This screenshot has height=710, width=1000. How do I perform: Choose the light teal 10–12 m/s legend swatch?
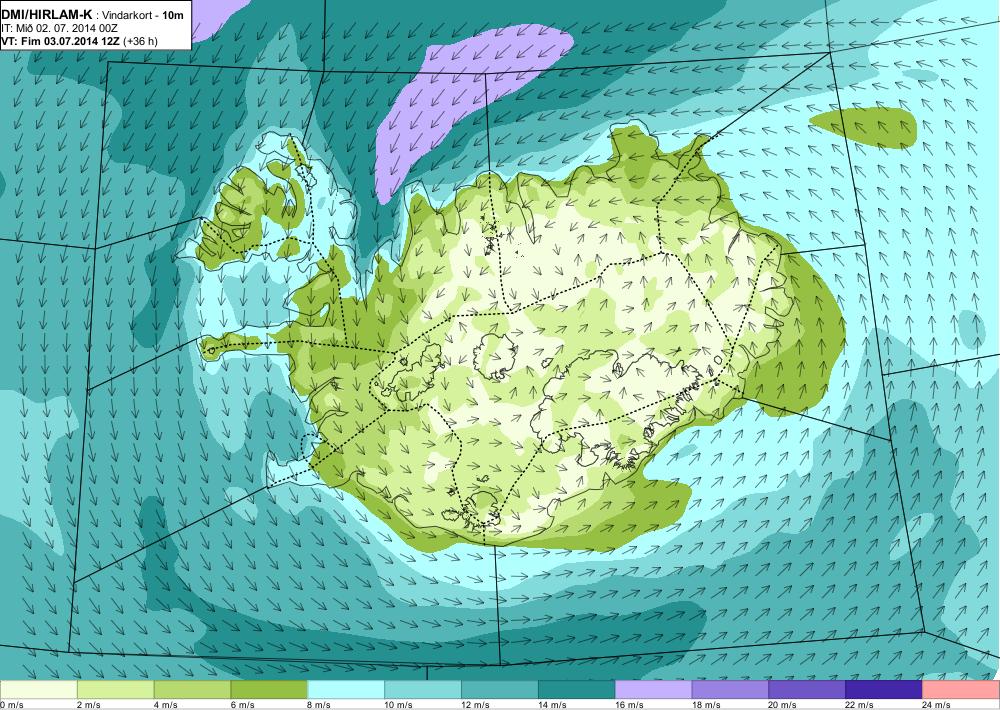[x=423, y=690]
